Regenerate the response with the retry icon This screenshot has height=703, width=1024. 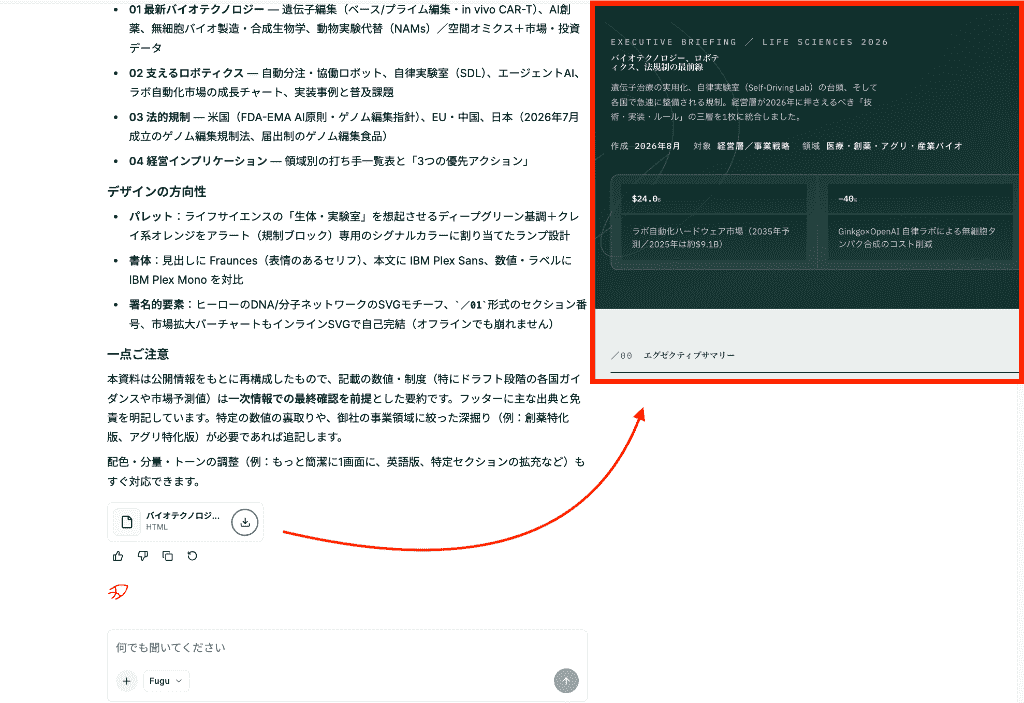tap(192, 556)
